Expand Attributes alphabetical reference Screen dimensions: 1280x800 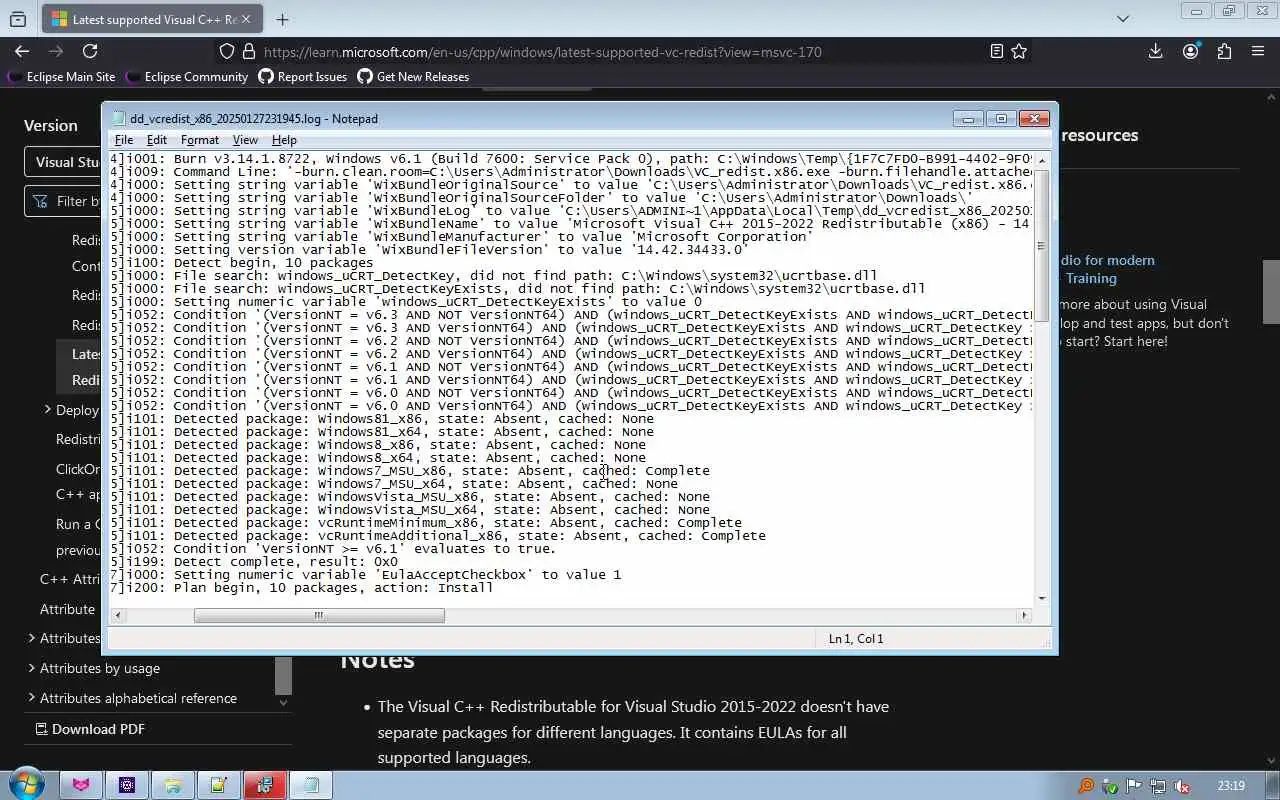tap(32, 698)
